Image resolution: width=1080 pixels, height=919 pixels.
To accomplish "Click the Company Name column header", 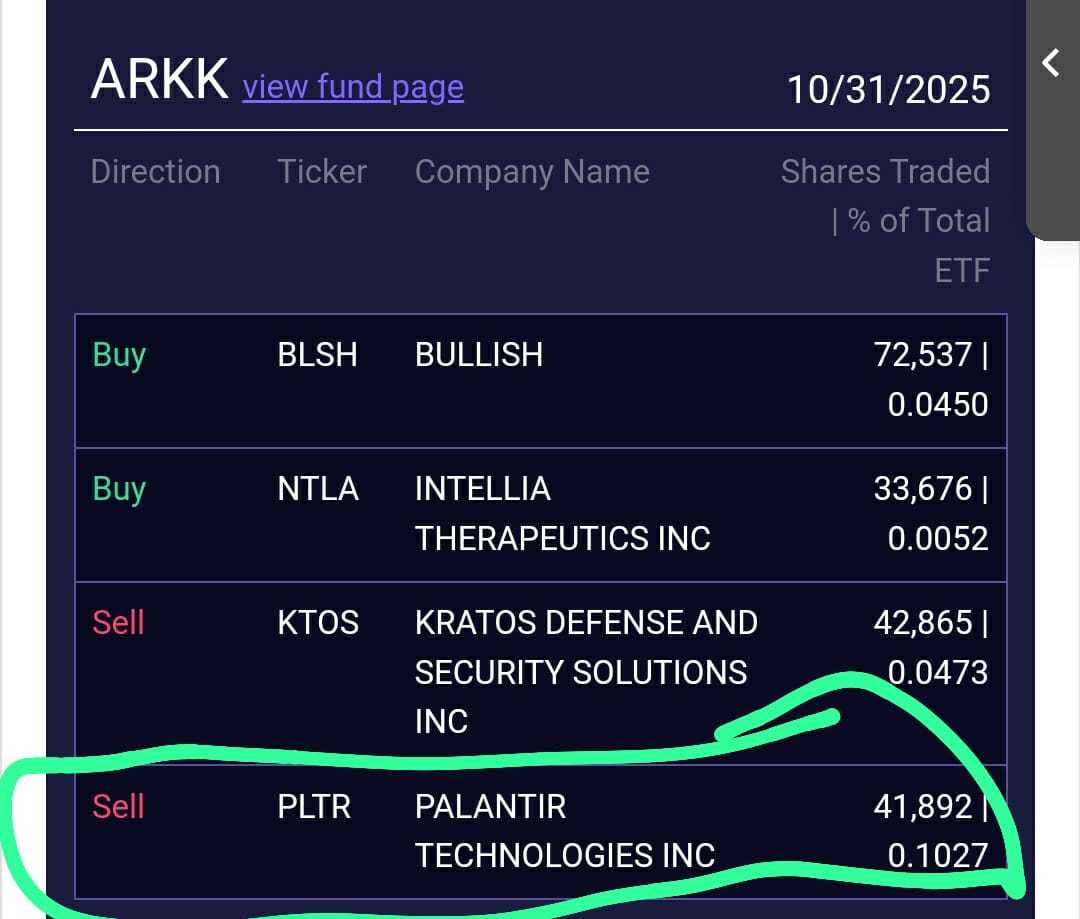I will [x=532, y=172].
